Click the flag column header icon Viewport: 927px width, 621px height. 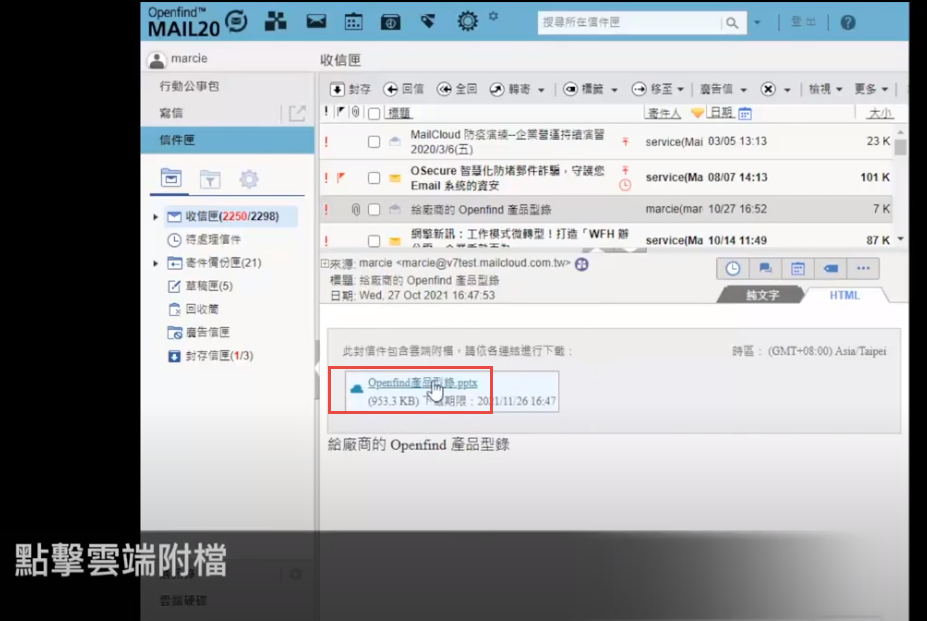tap(341, 112)
